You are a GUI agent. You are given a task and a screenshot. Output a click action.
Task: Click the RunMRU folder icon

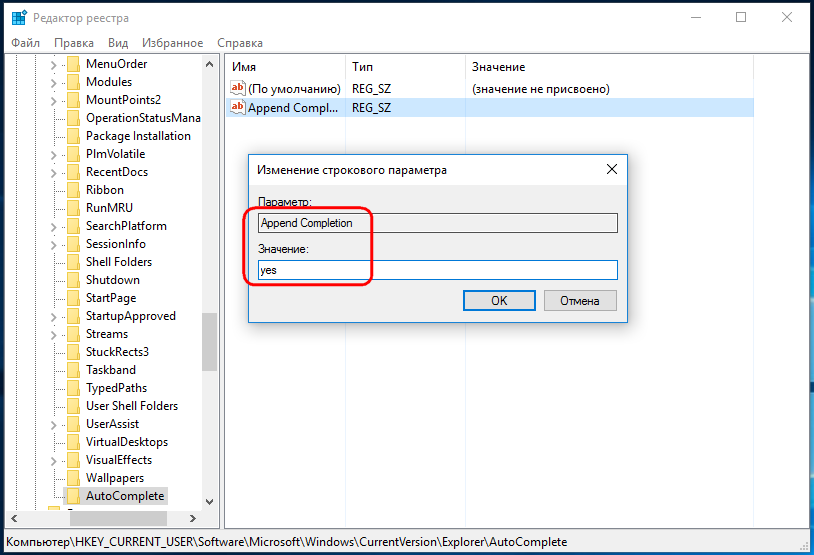(73, 208)
